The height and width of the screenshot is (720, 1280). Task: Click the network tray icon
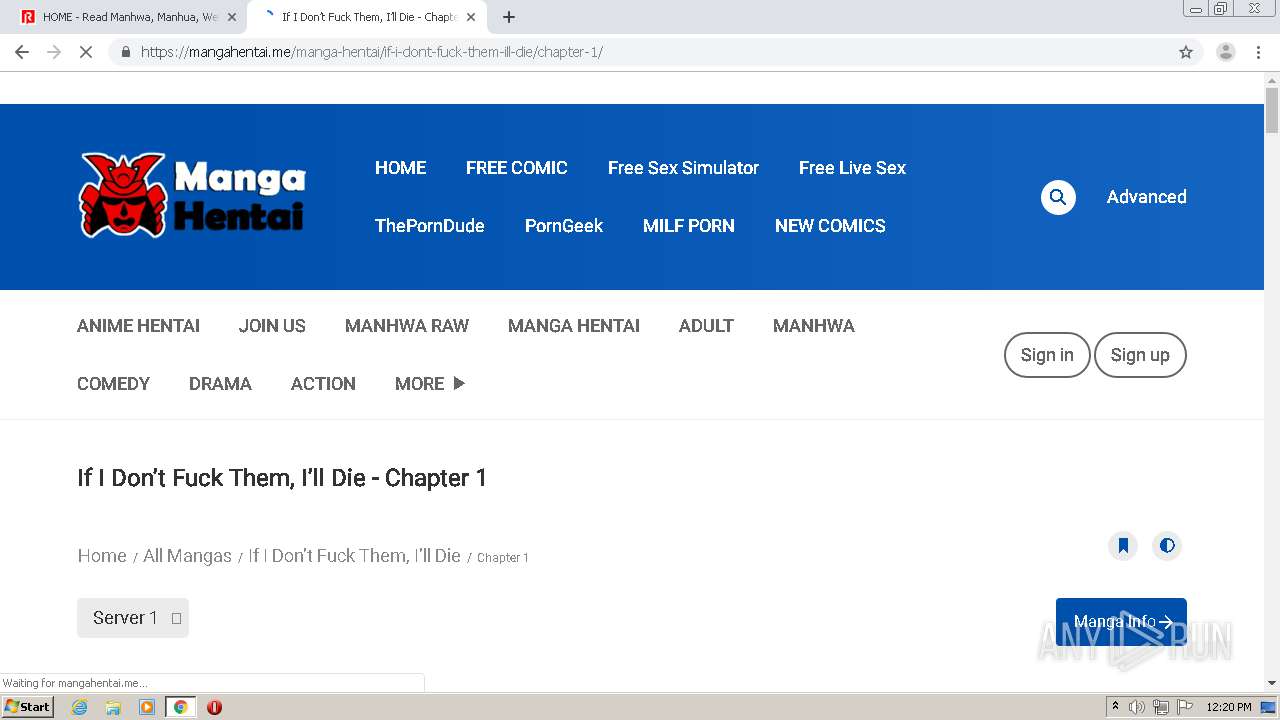[1161, 707]
